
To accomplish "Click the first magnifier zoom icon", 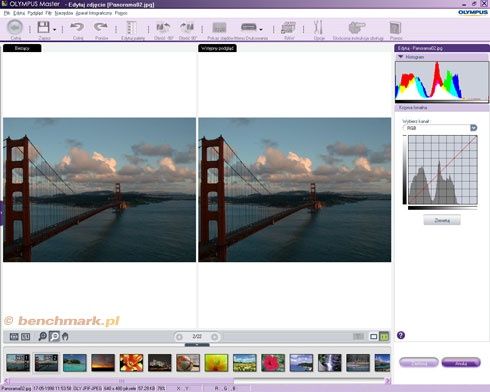I will tap(42, 336).
